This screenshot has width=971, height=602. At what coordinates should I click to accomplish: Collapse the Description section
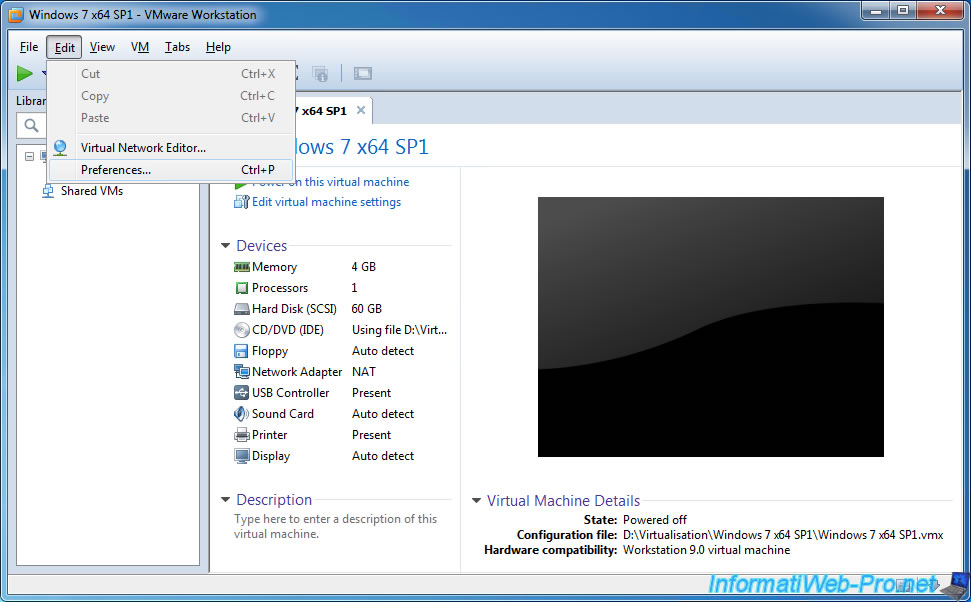[225, 499]
